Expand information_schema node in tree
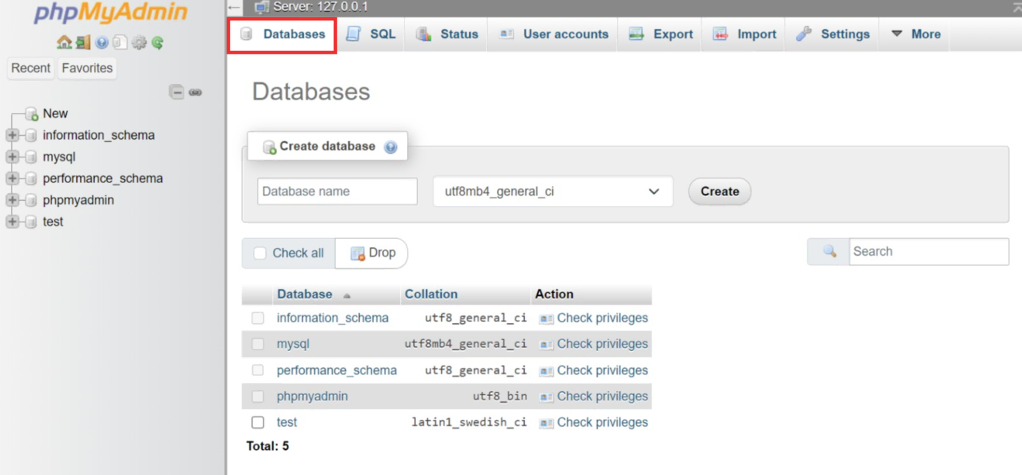 [12, 135]
